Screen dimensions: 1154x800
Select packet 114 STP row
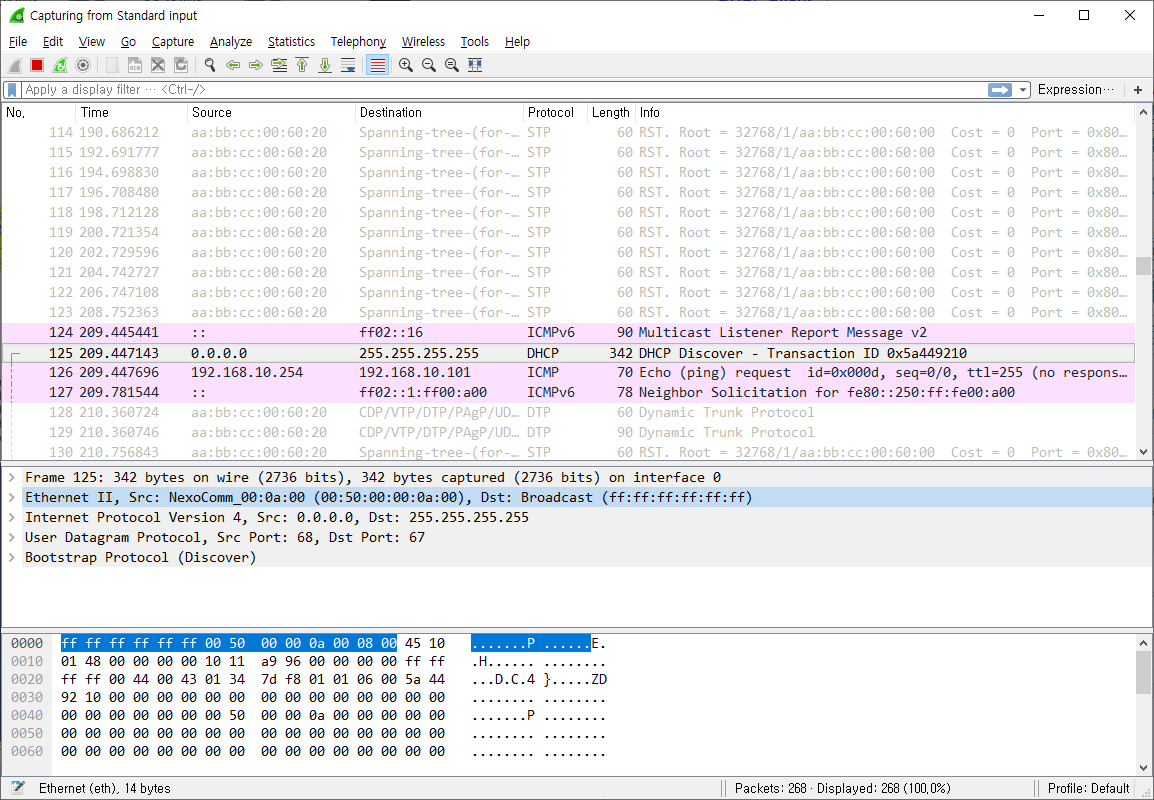(568, 132)
